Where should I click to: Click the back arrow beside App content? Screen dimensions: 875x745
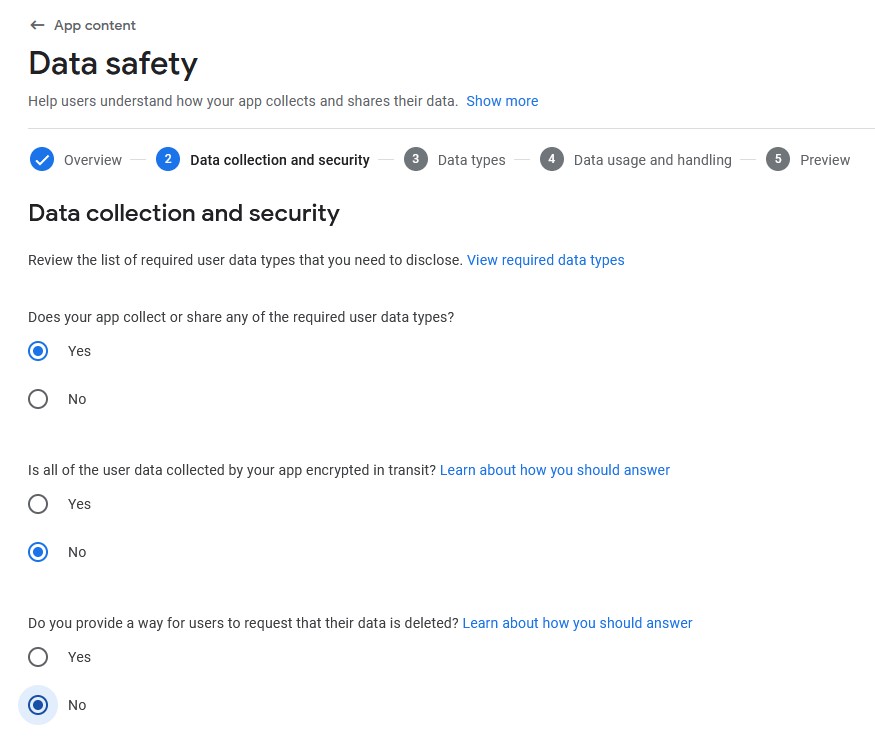point(37,25)
